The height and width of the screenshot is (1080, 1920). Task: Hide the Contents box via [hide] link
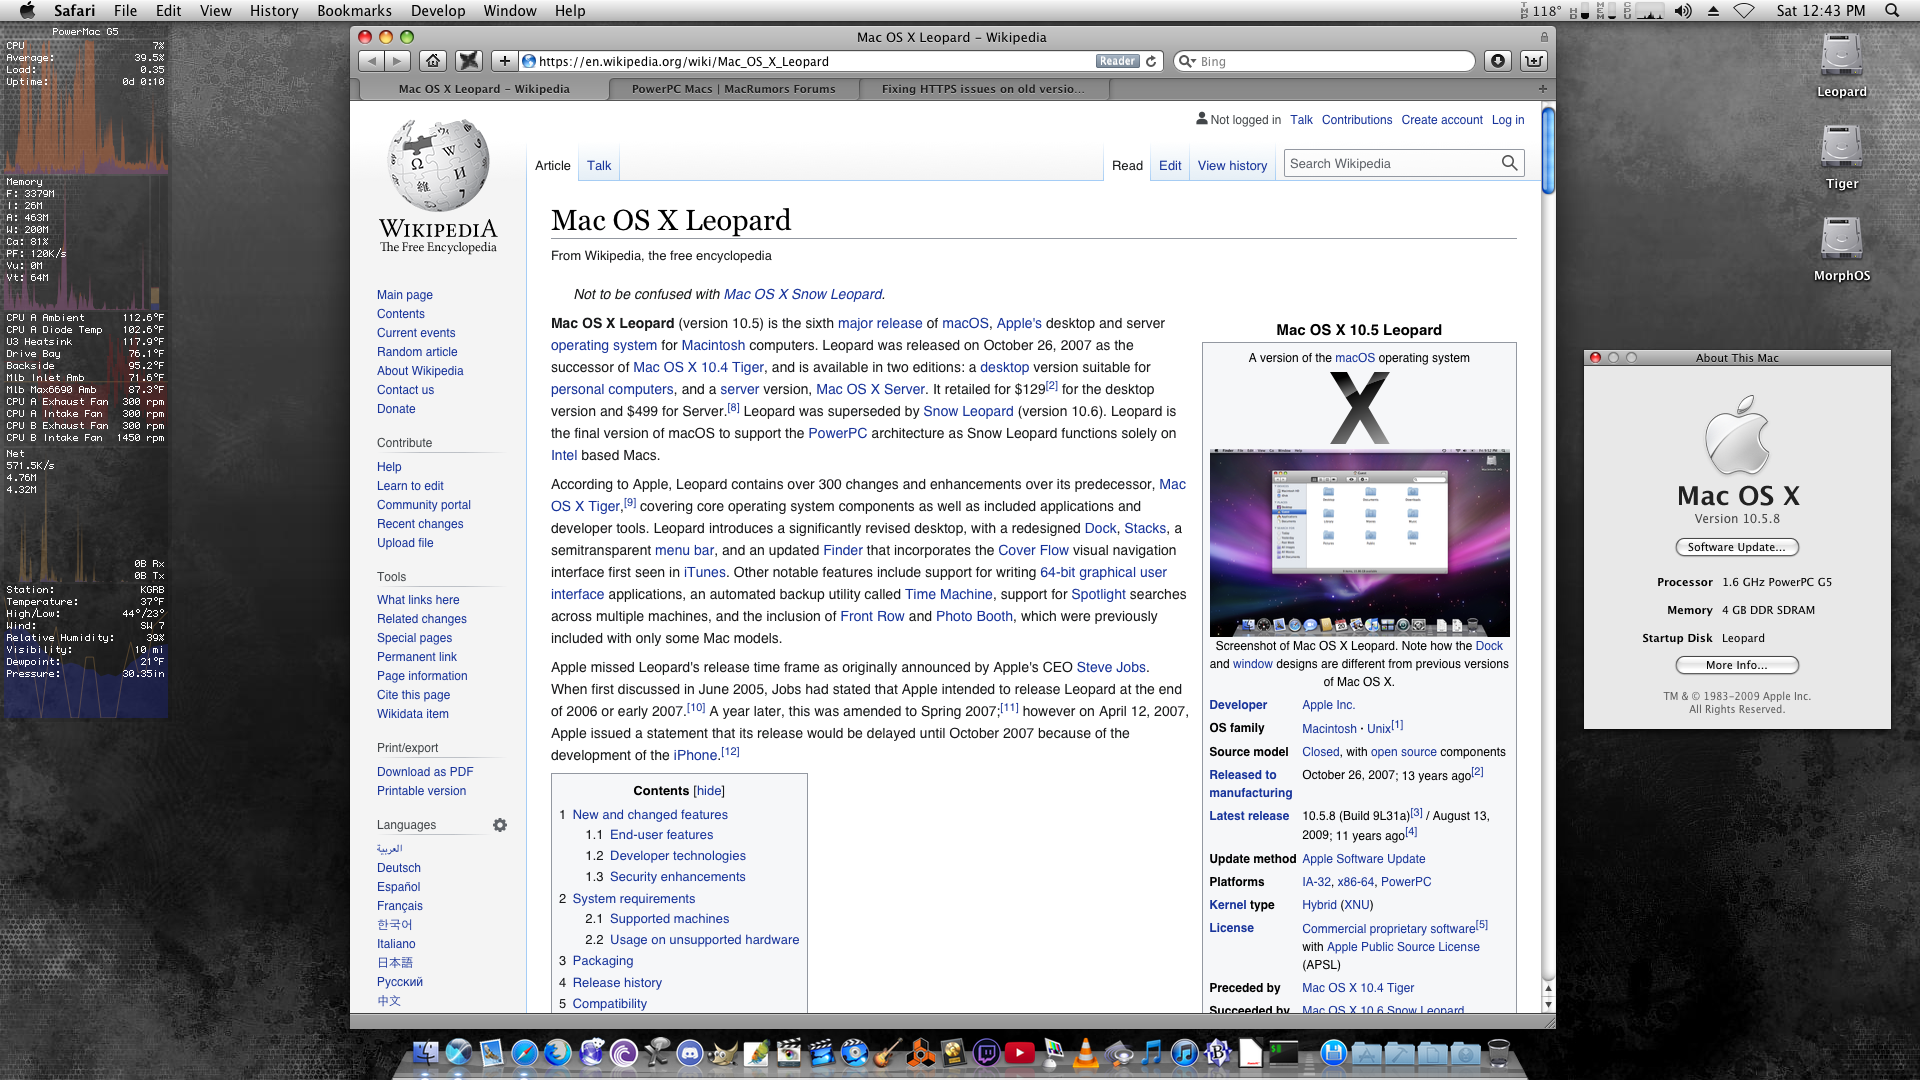[709, 790]
